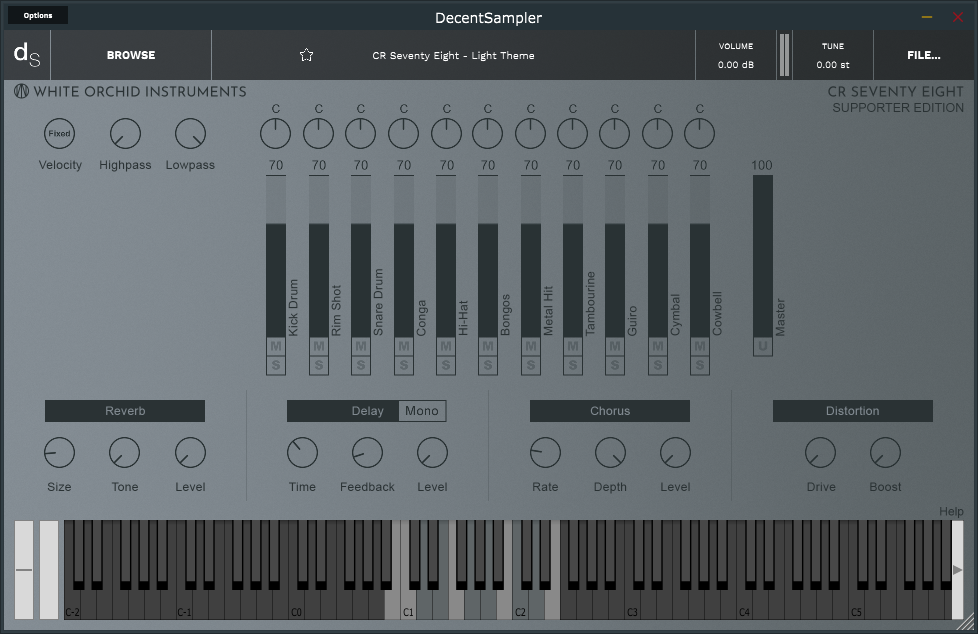
Task: Adjust the Highpass filter knob
Action: pos(125,134)
